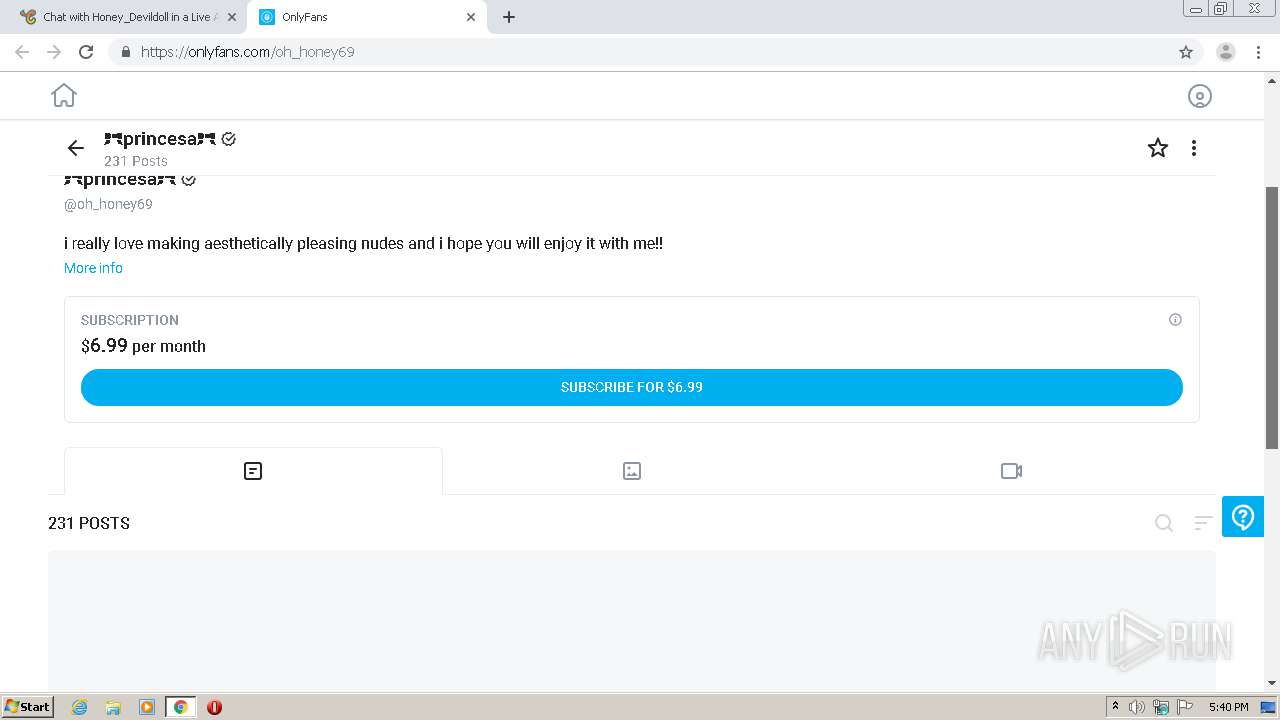Click the page vertical scrollbar thumb
This screenshot has height=720, width=1280.
click(1272, 318)
